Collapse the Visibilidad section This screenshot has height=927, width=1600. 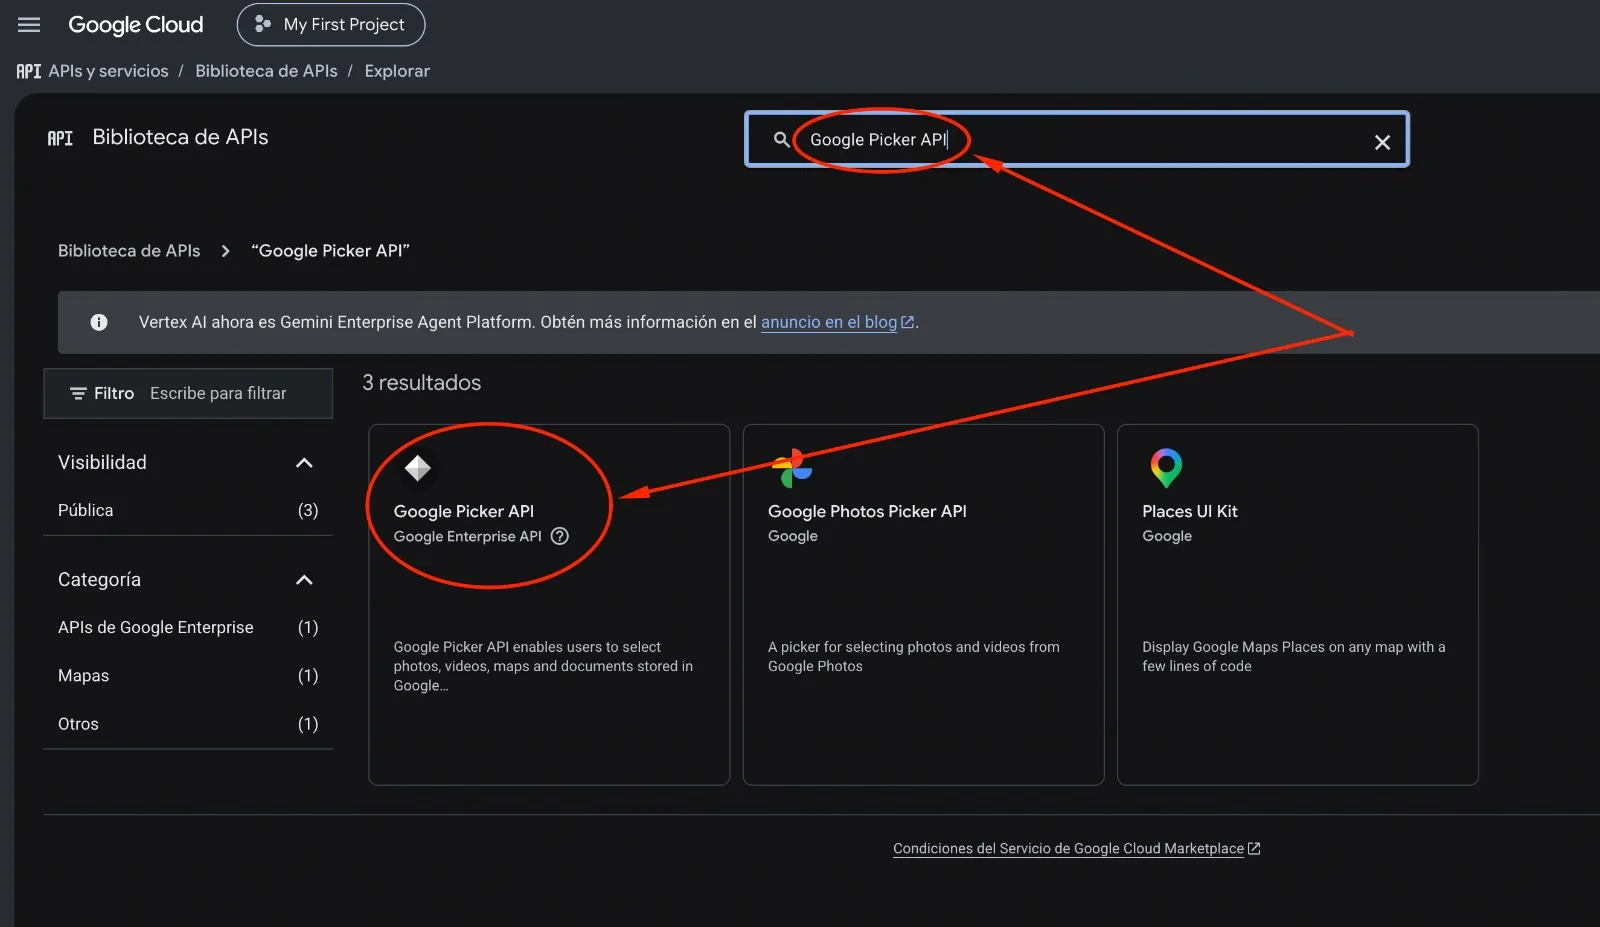point(304,463)
